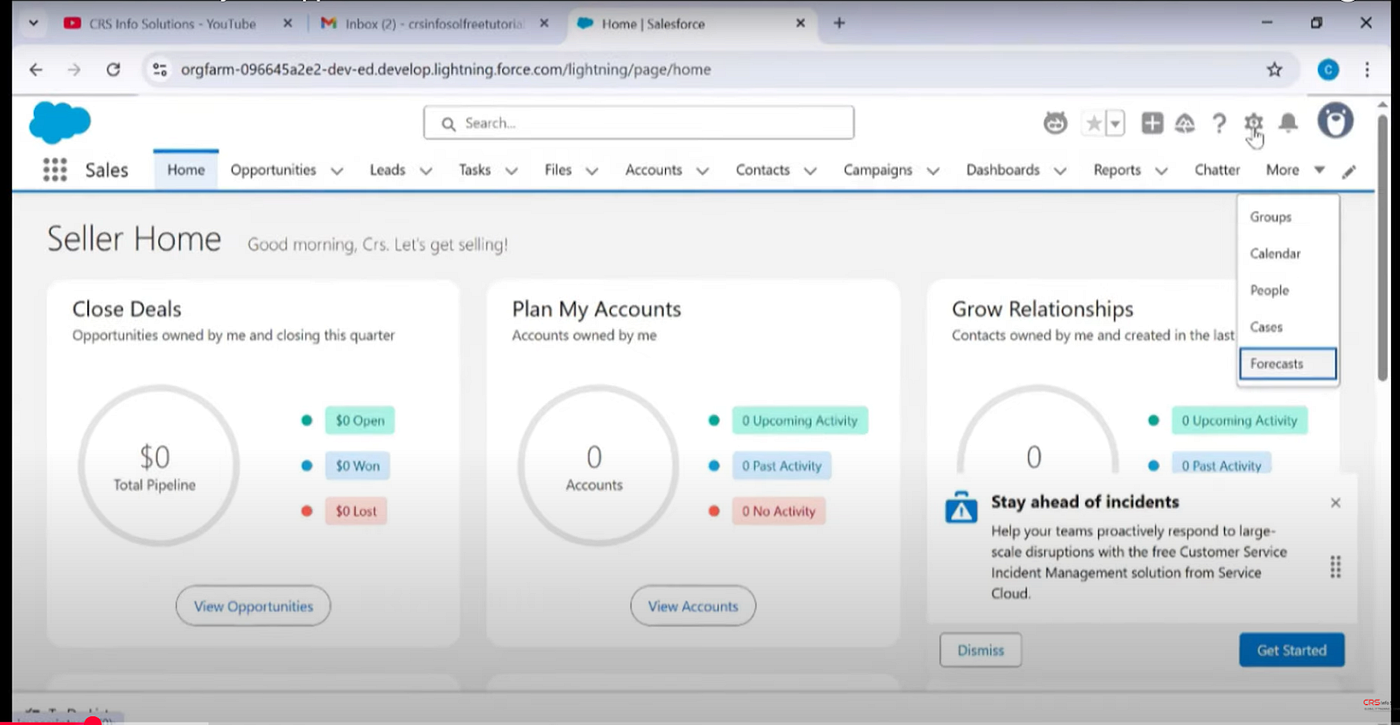
Task: Click the $0 Lost badge
Action: pos(356,511)
